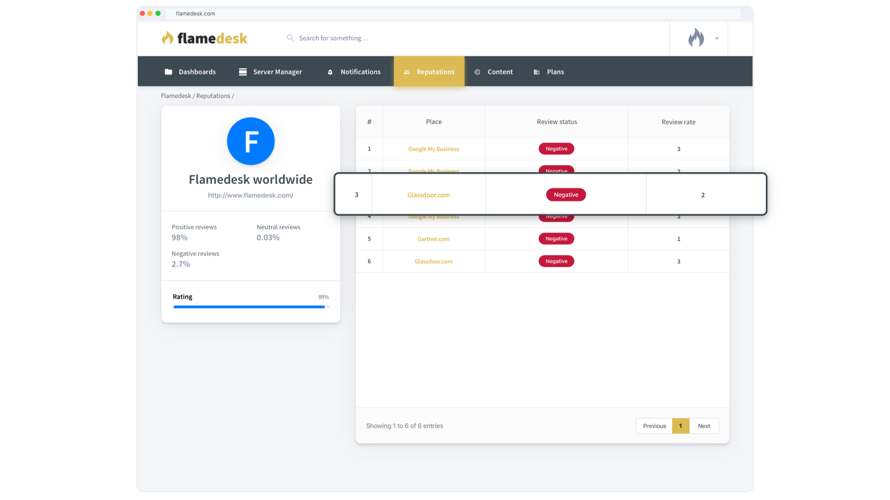
Task: Open the Content menu
Action: pyautogui.click(x=493, y=72)
